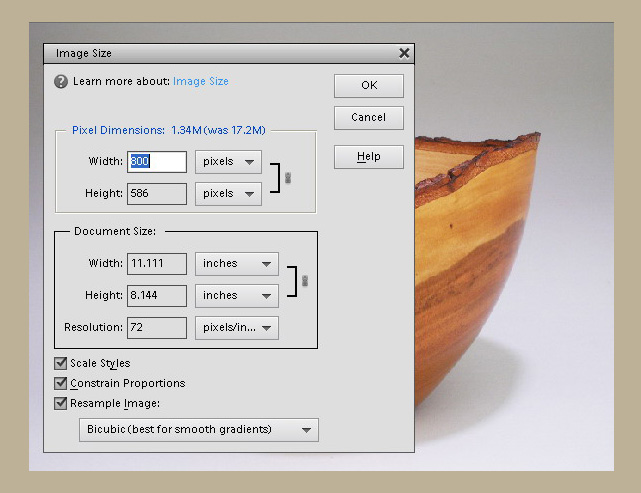Expand document Width inches dropdown
Screen dimensions: 641x493
236,263
